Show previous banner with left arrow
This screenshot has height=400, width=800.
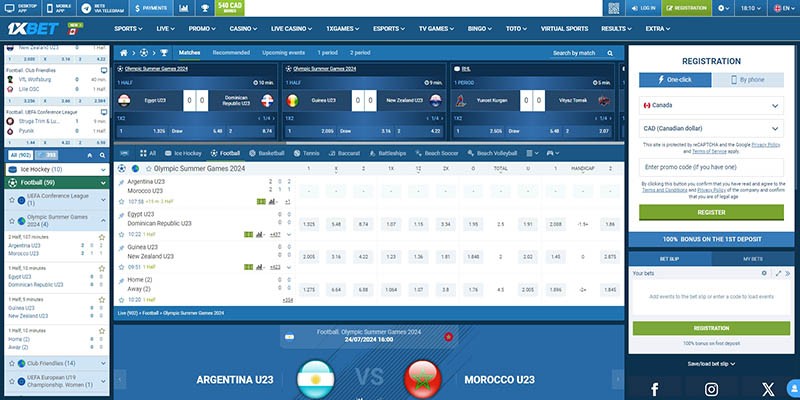120,380
